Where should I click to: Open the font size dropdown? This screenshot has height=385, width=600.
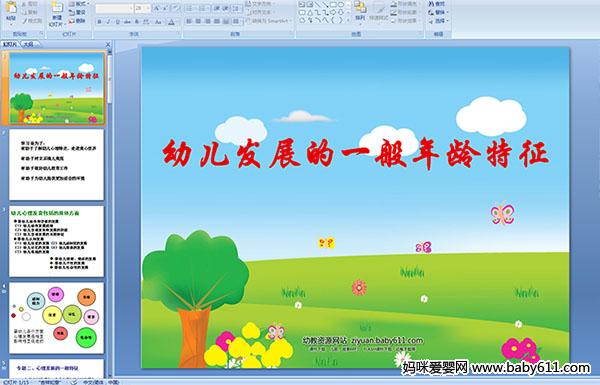tap(148, 8)
